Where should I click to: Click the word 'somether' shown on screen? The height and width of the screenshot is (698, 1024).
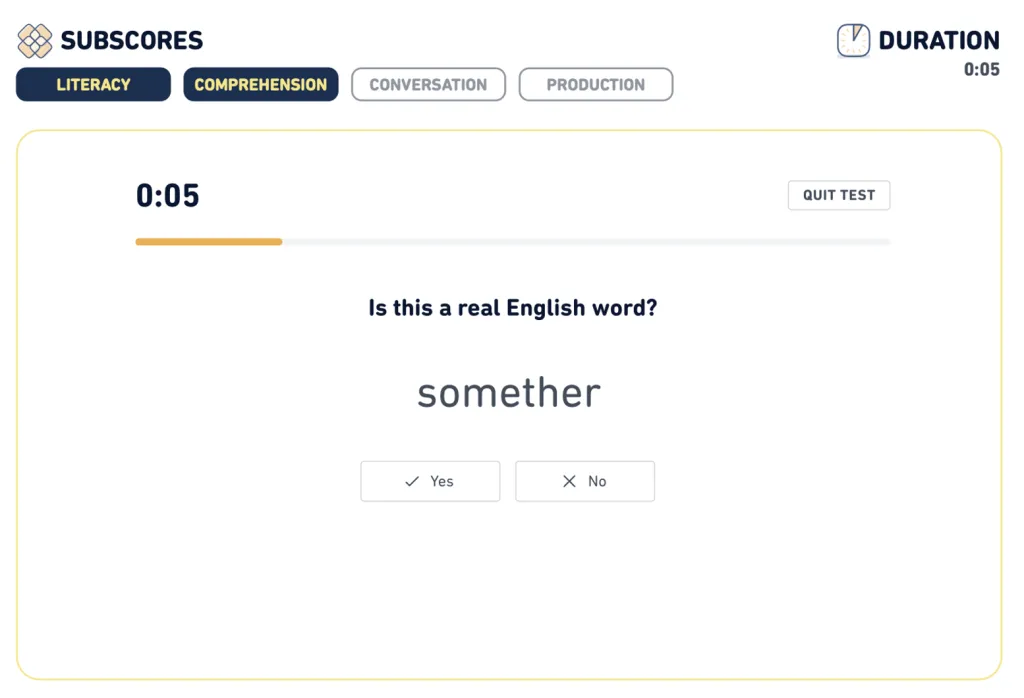tap(509, 392)
